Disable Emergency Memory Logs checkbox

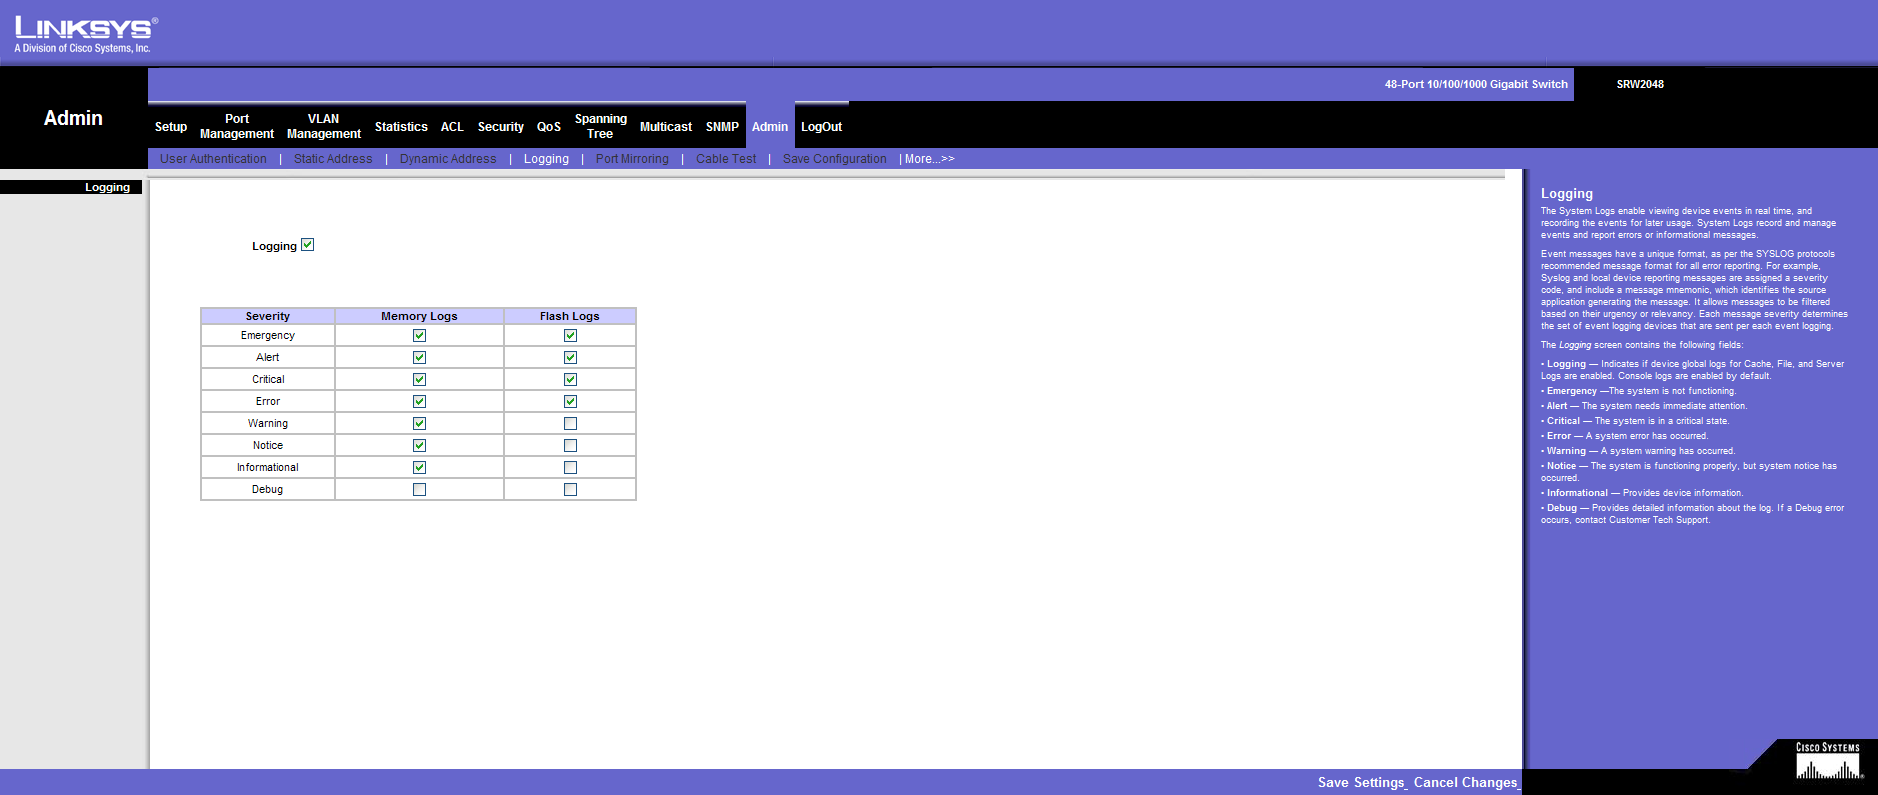[x=419, y=336]
